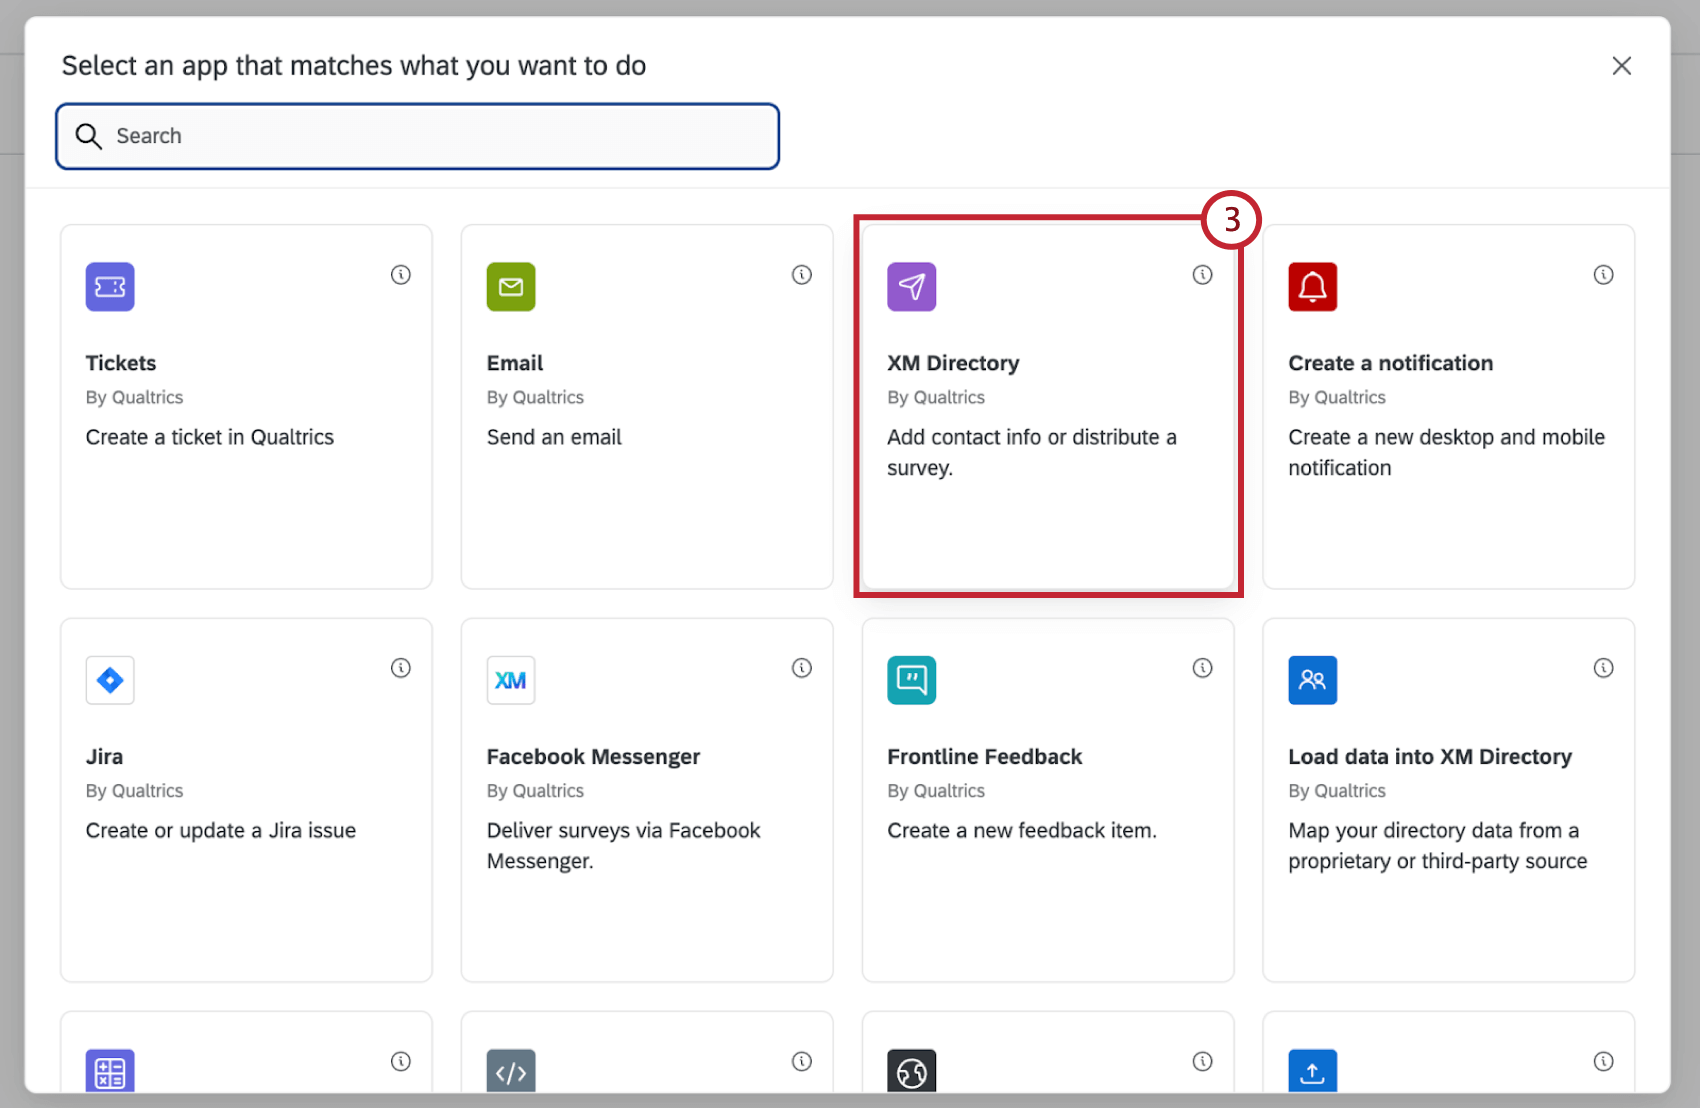The height and width of the screenshot is (1108, 1700).
Task: Focus the Search apps input field
Action: [x=418, y=136]
